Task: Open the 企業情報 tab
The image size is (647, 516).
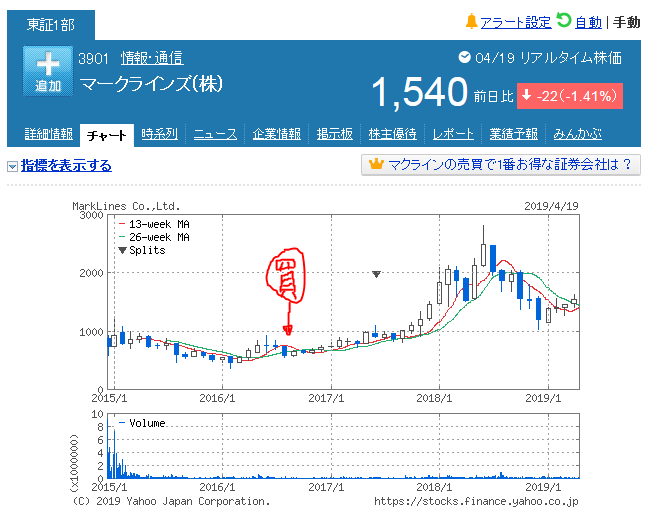Action: point(276,134)
